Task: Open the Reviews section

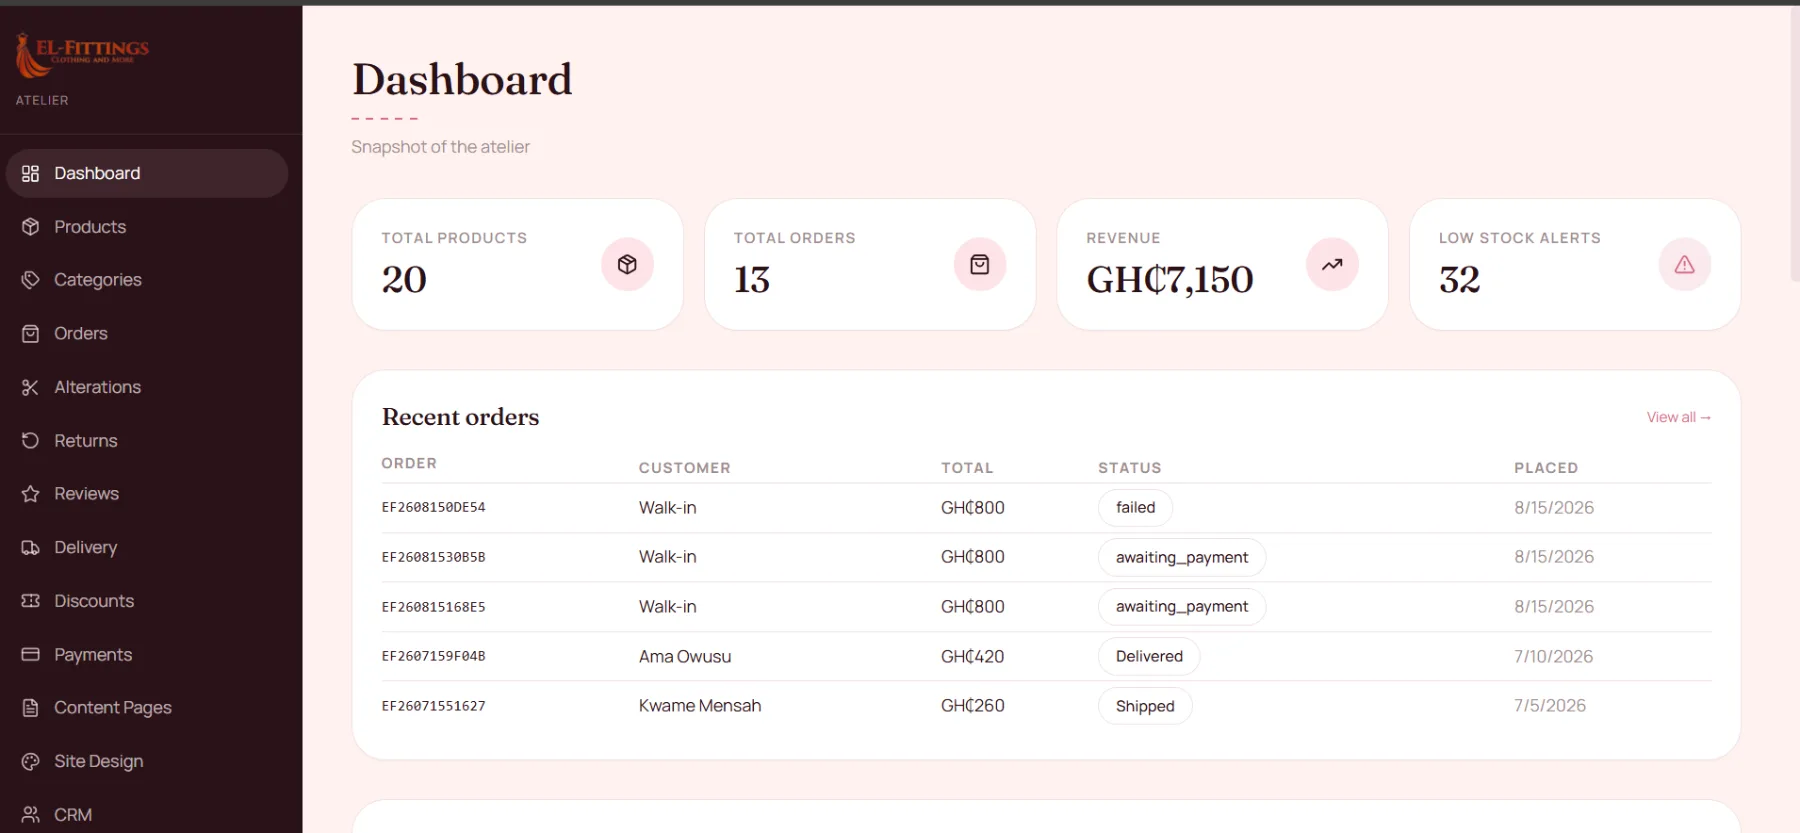Action: coord(147,494)
